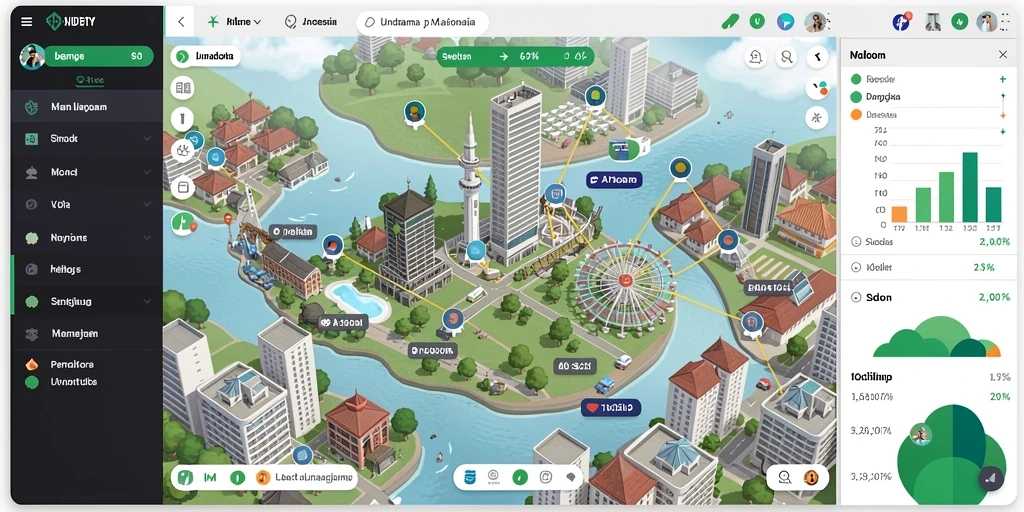
Task: Click the back chevron button in top bar
Action: (181, 22)
